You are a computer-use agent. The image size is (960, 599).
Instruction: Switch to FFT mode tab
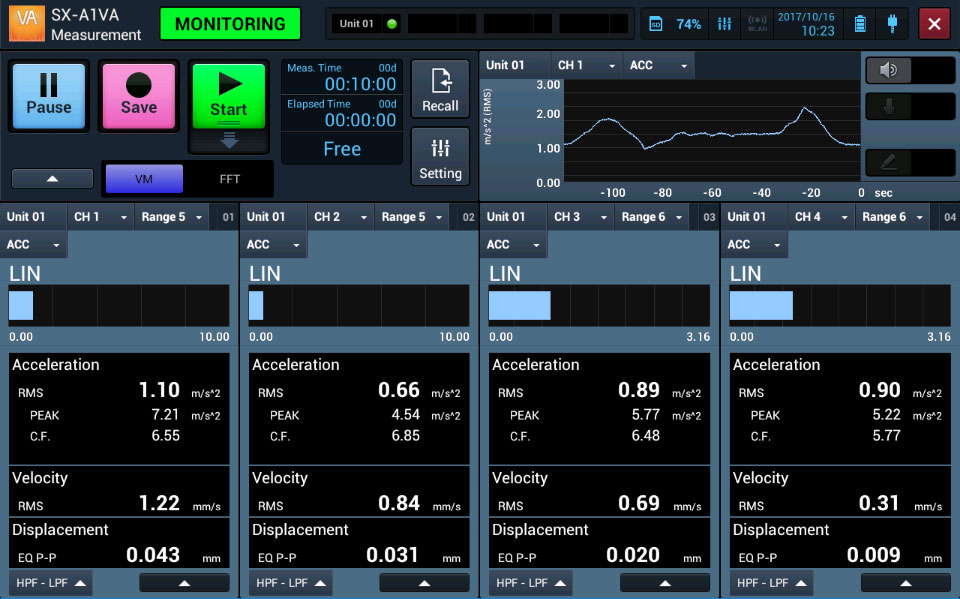(230, 179)
